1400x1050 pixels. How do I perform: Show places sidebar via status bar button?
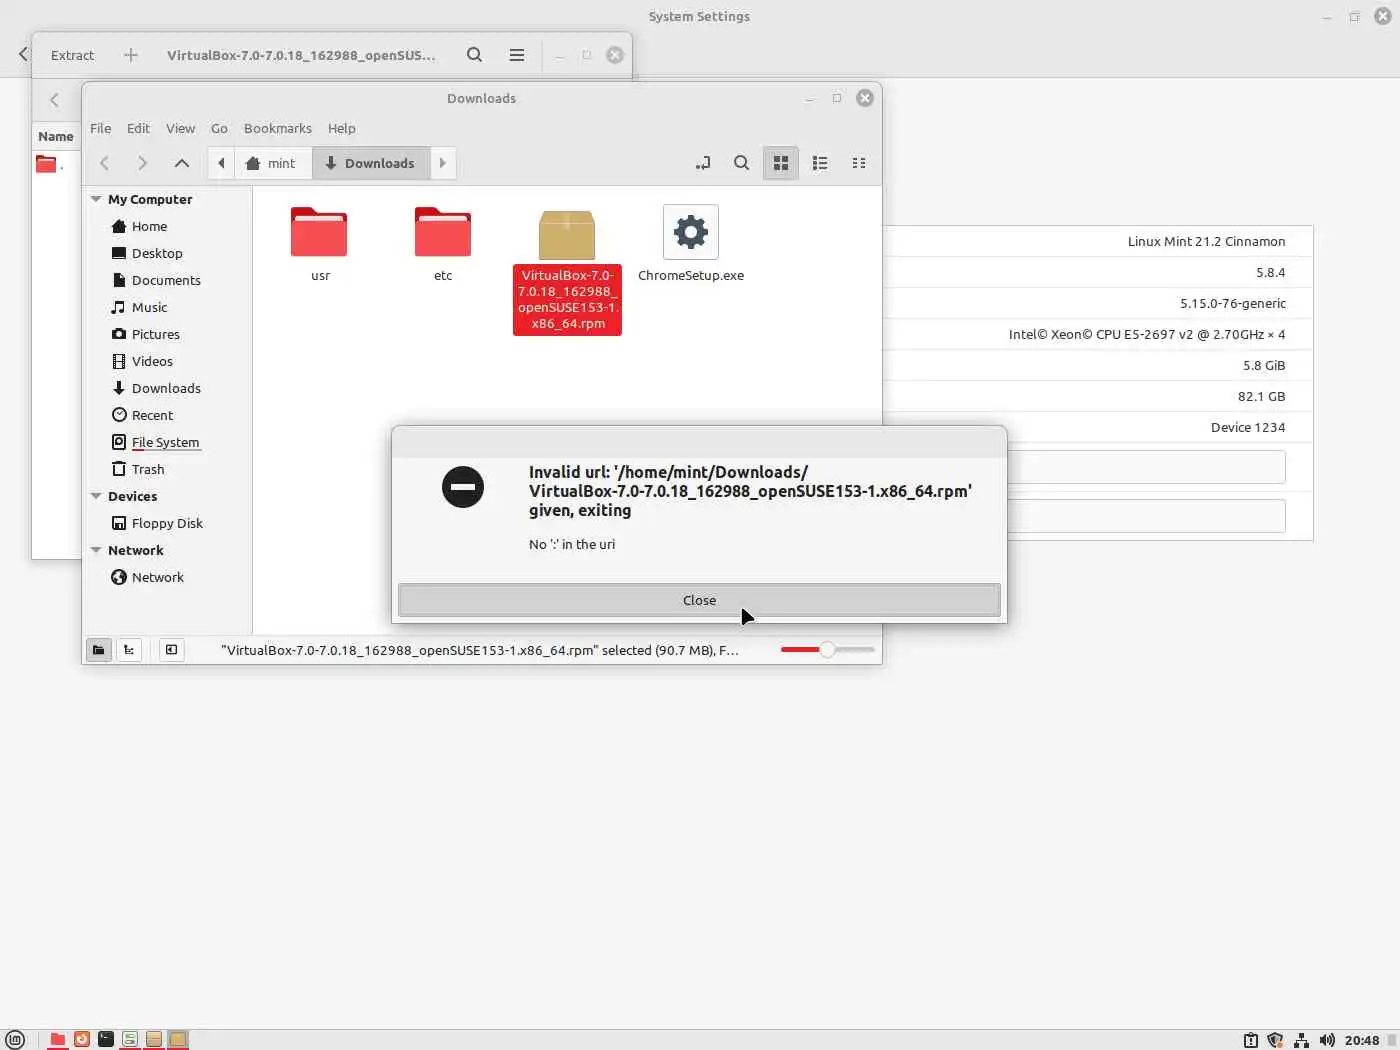click(98, 650)
